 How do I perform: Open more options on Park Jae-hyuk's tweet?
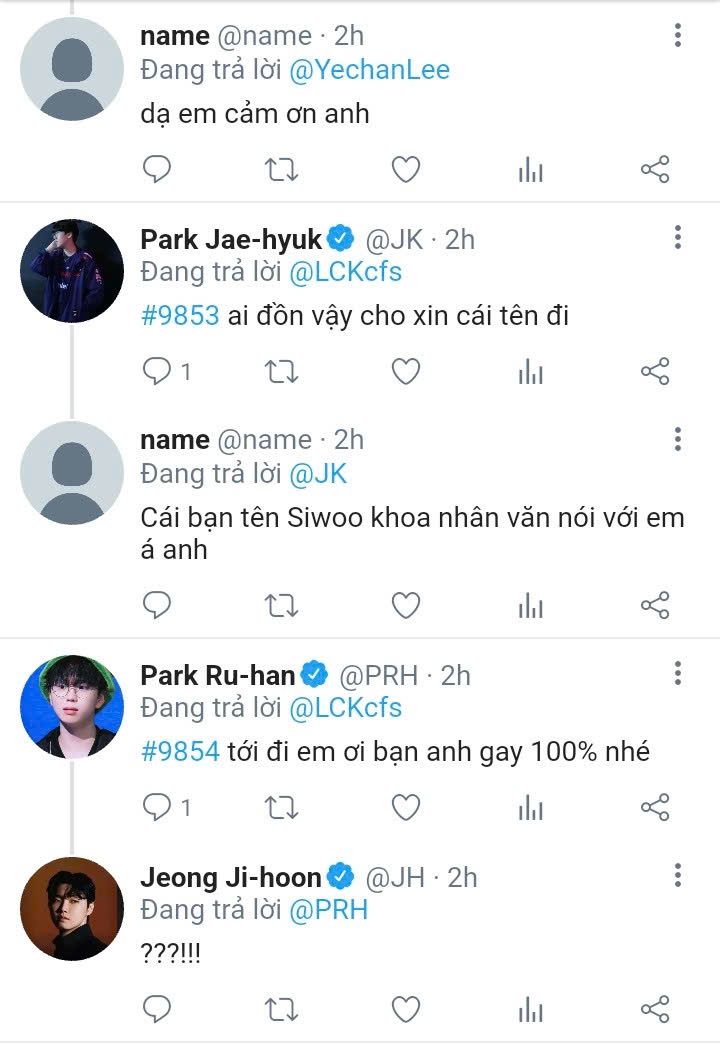pyautogui.click(x=678, y=238)
